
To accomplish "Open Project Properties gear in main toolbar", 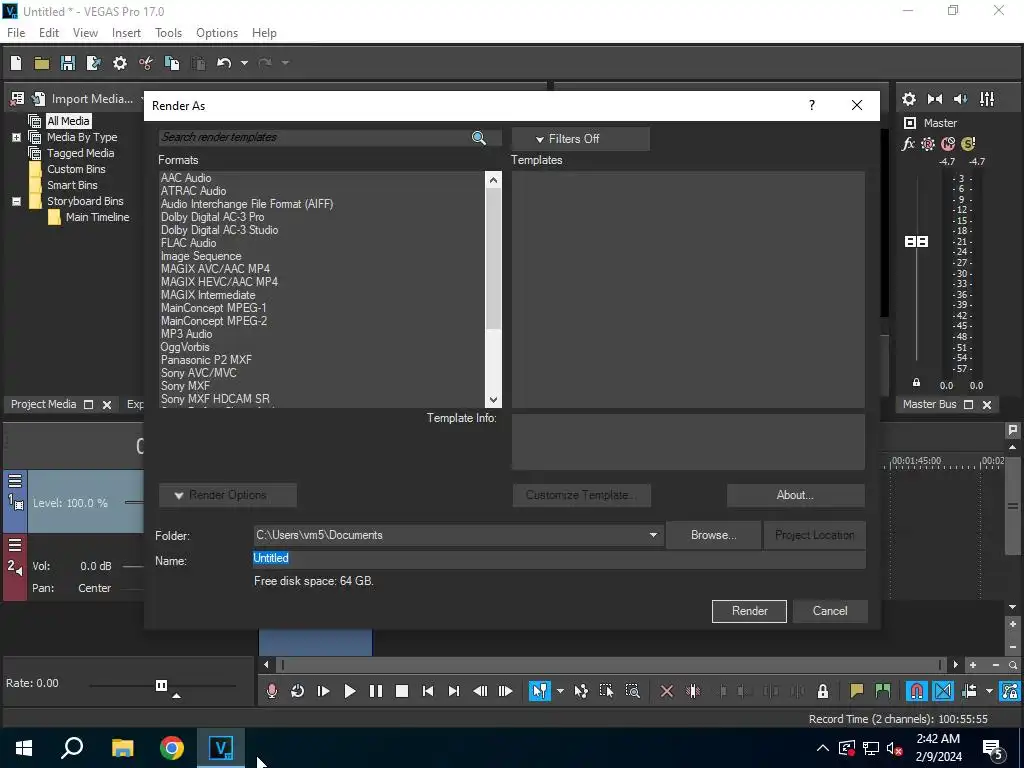I will [x=120, y=63].
